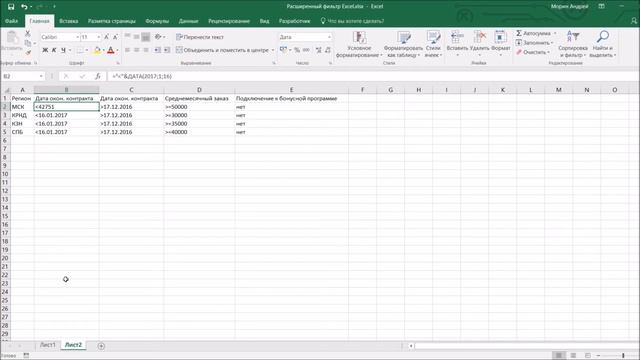Screen dimensions: 640x360
Task: Click the insert function fx button
Action: coord(98,76)
